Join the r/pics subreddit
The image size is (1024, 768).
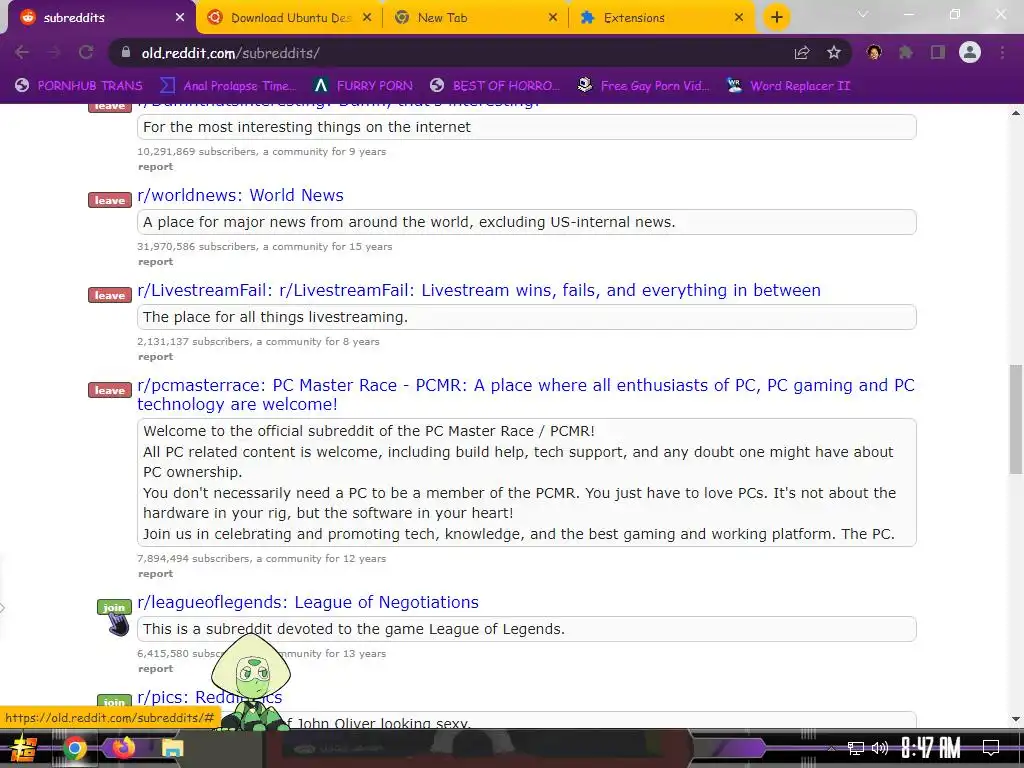click(114, 701)
